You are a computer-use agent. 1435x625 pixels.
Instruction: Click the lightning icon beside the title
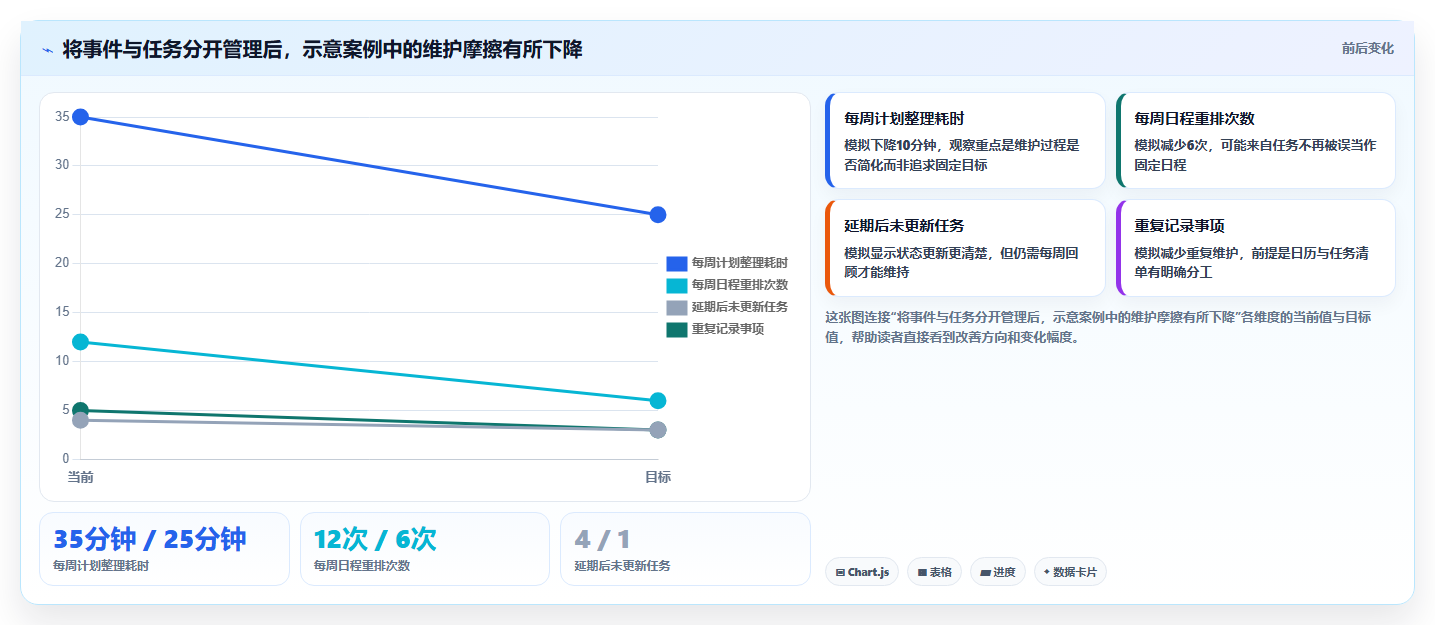coord(47,50)
